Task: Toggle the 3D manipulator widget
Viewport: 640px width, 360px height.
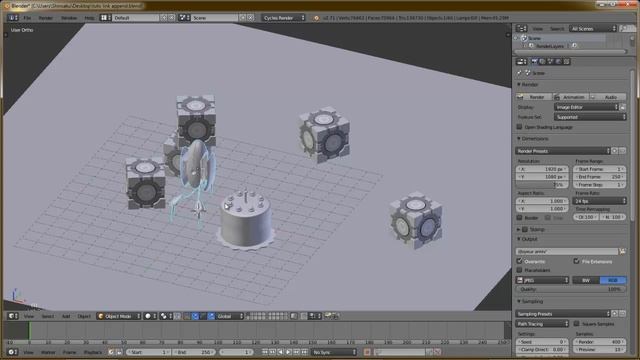Action: point(187,316)
